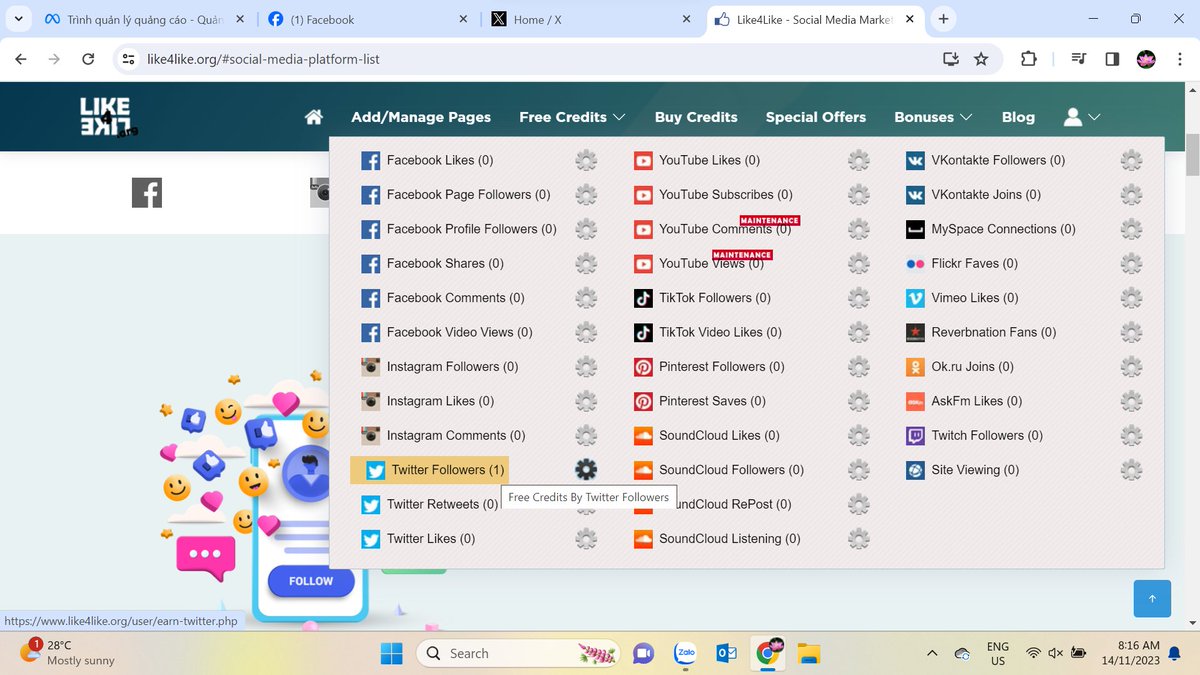Screen dimensions: 1200x675
Task: Open settings gear for Twitch Followers
Action: click(x=1131, y=435)
